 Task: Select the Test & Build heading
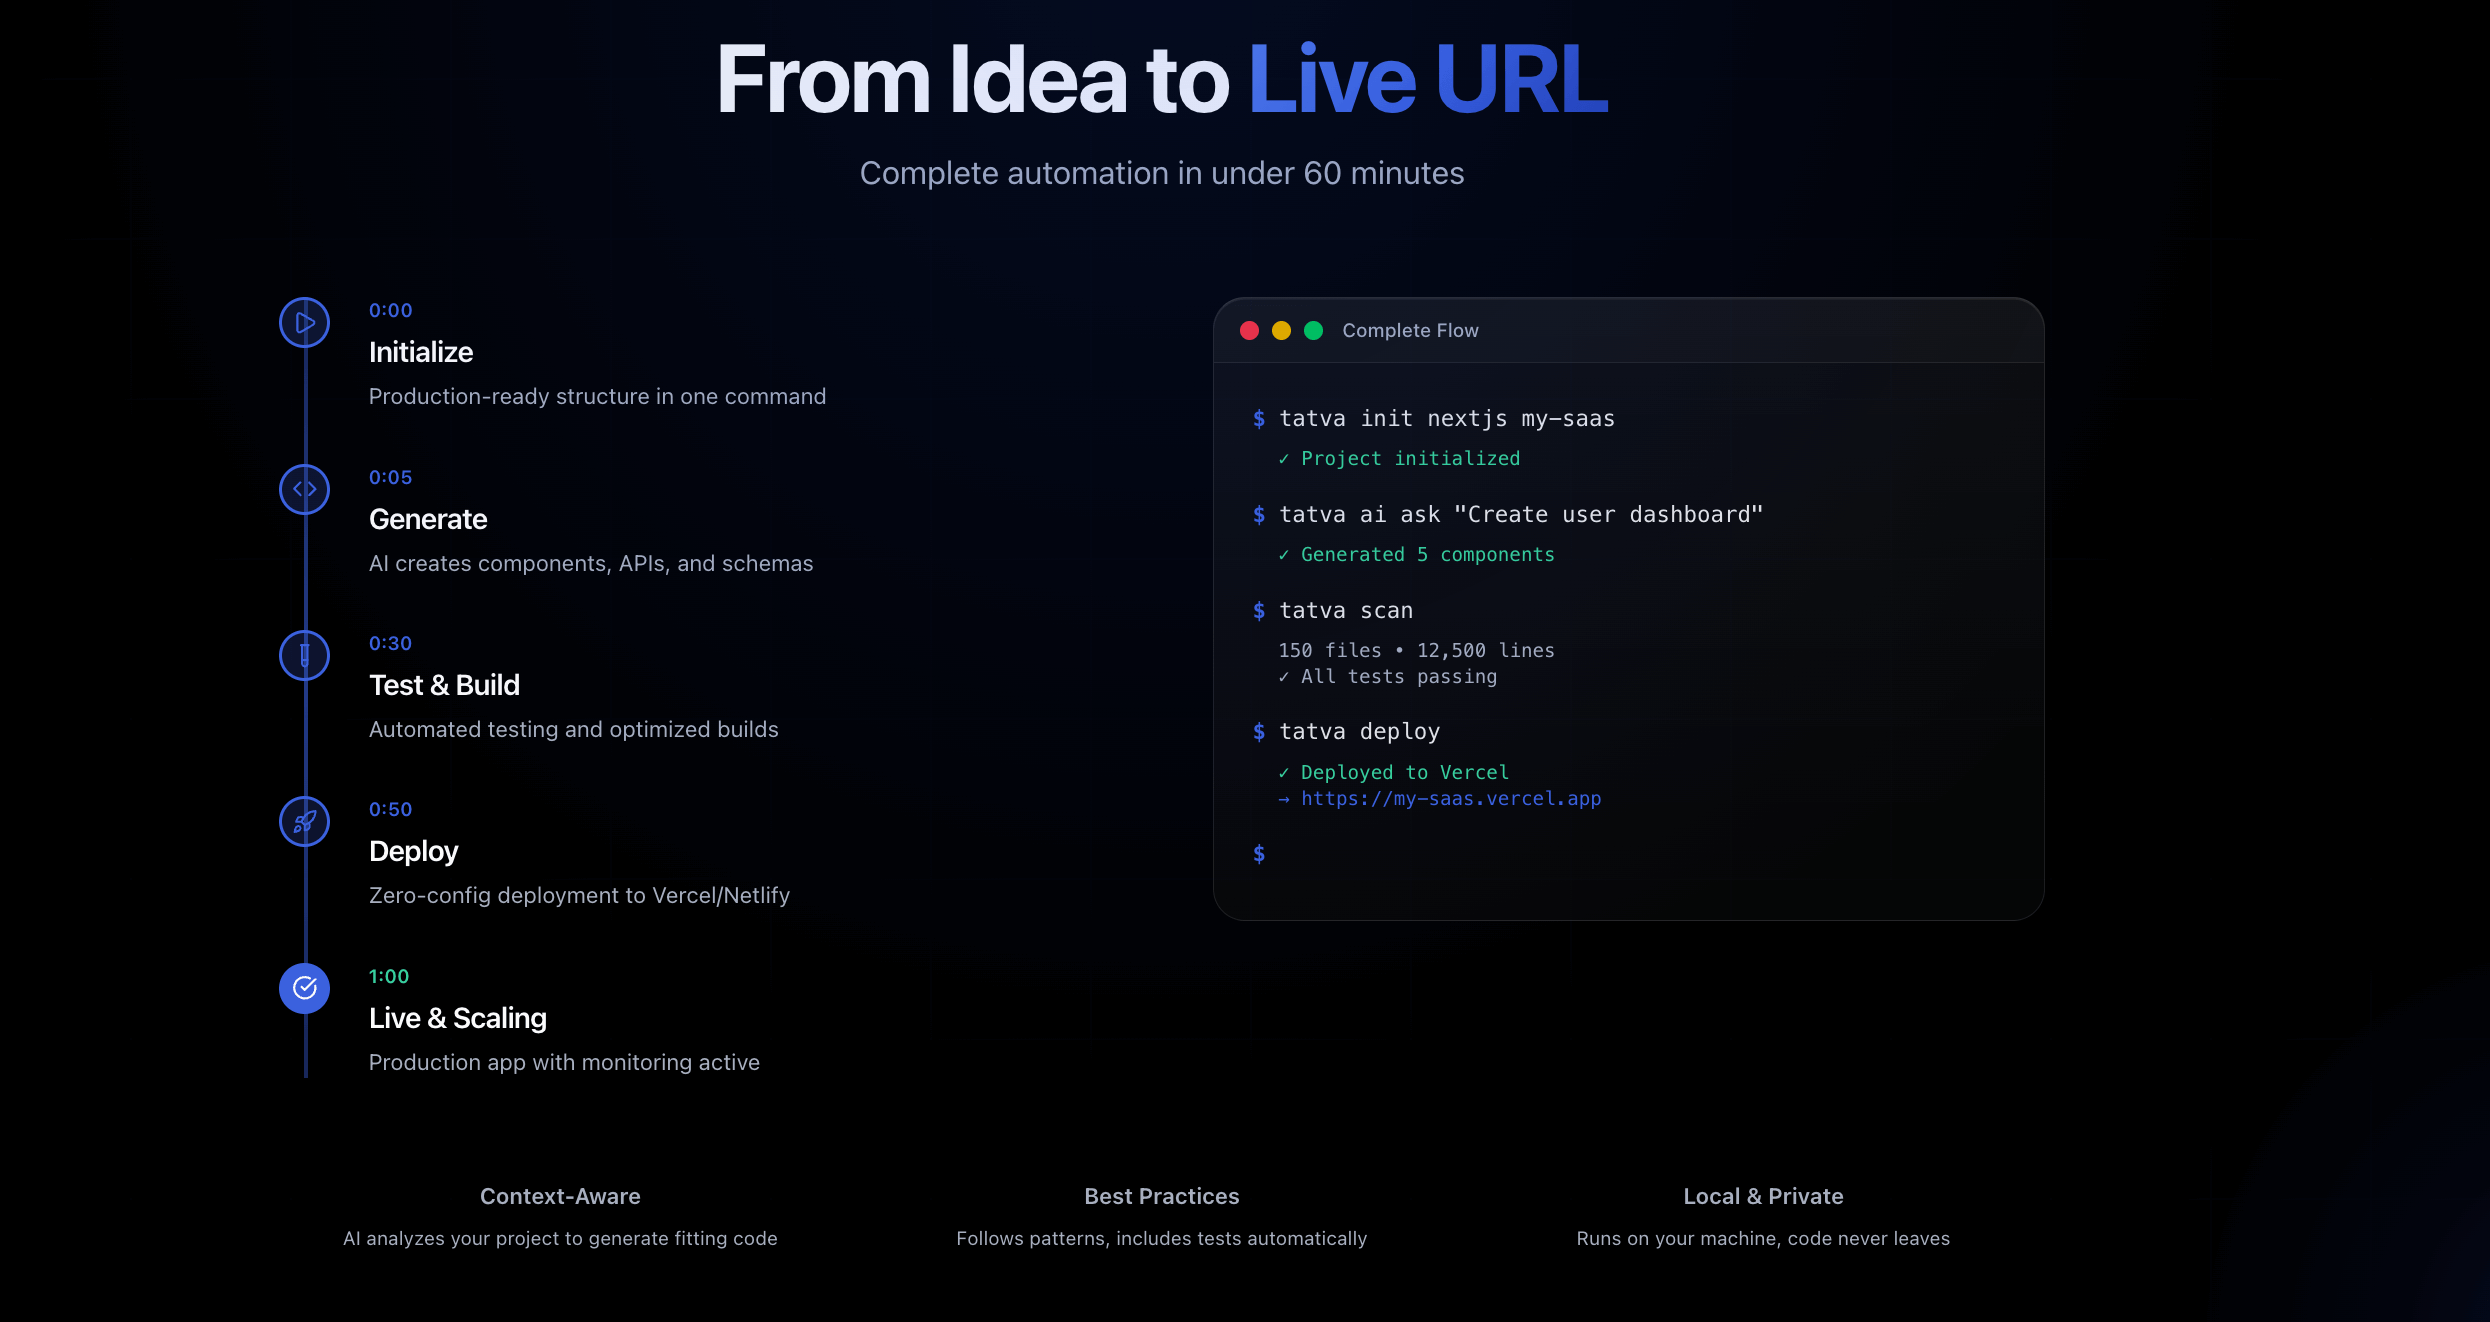(x=444, y=685)
